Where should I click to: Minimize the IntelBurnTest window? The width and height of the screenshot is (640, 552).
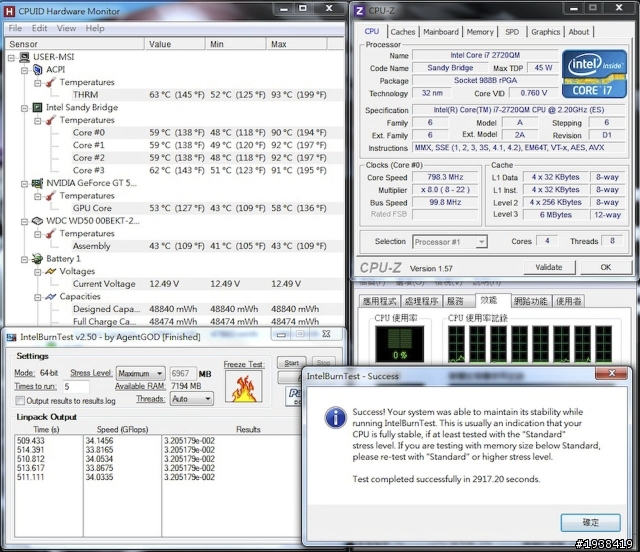coord(281,335)
